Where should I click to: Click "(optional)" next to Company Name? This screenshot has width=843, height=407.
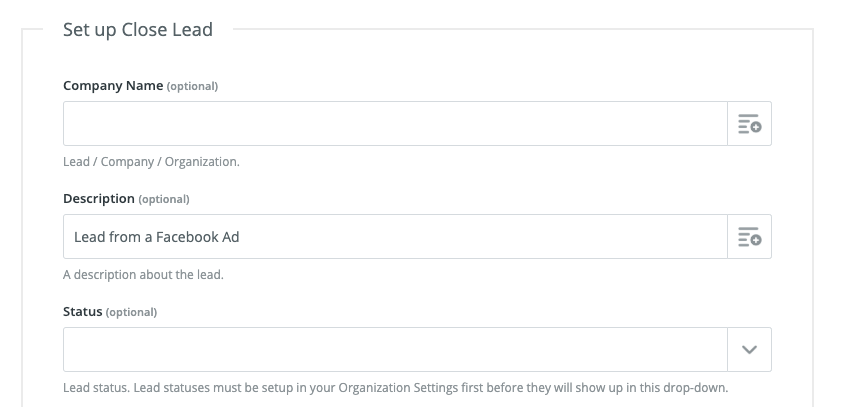coord(192,86)
